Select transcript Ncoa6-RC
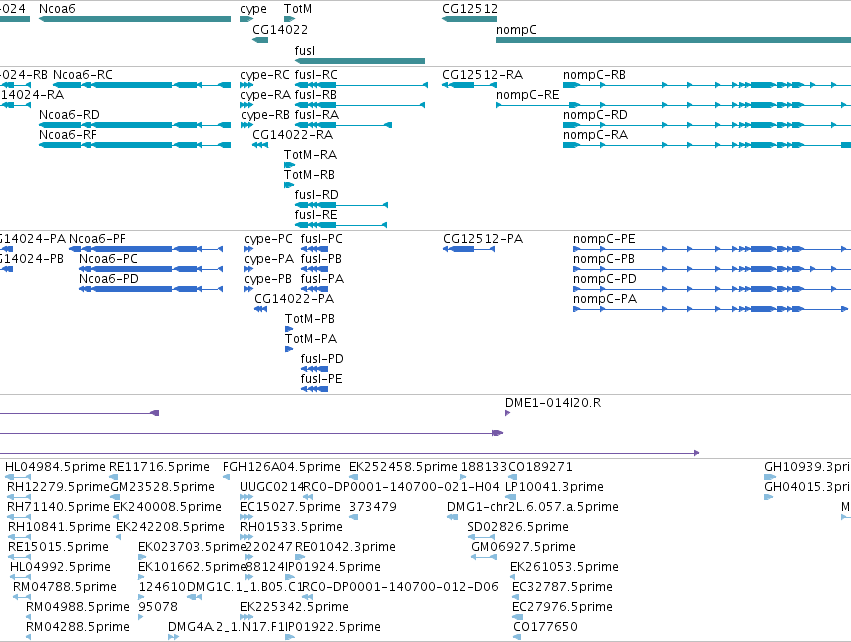The width and height of the screenshot is (851, 642). [82, 74]
